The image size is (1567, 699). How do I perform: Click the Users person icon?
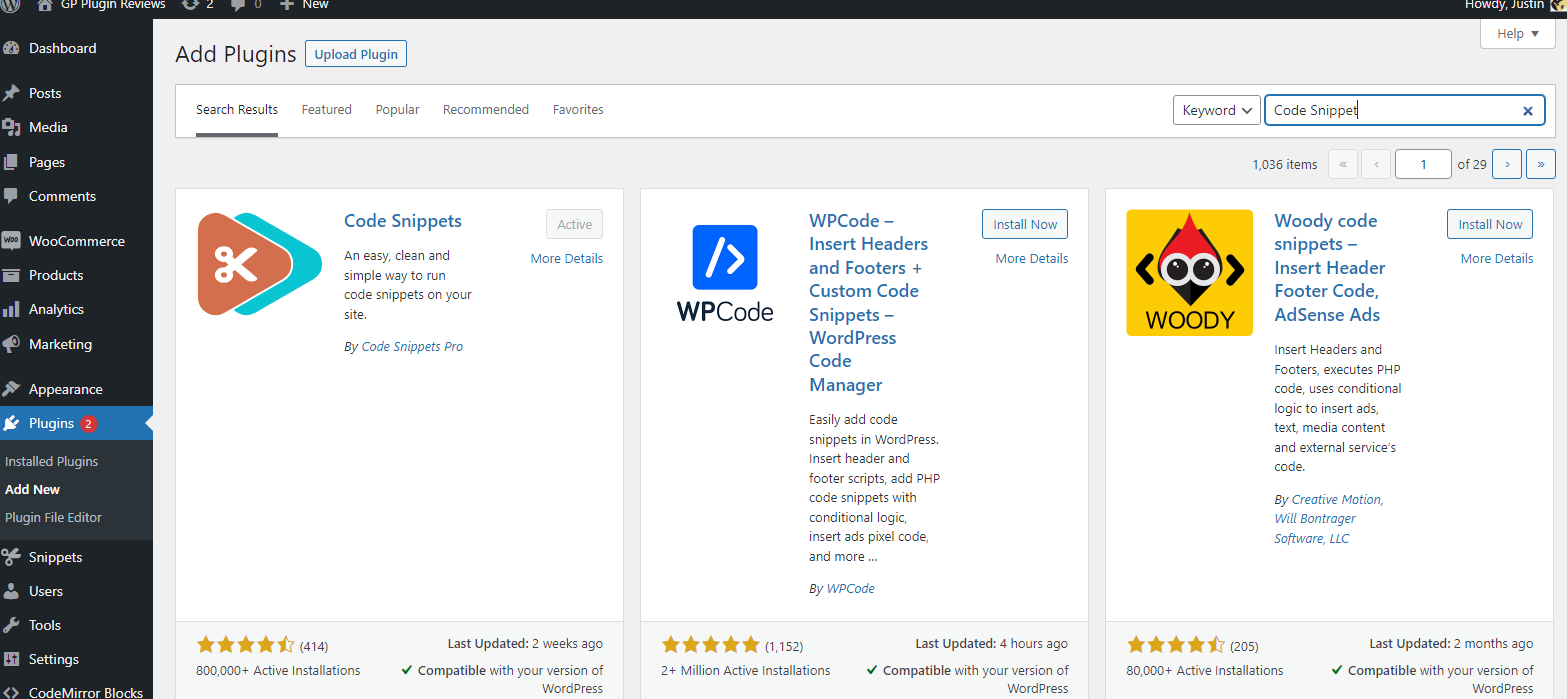point(12,591)
